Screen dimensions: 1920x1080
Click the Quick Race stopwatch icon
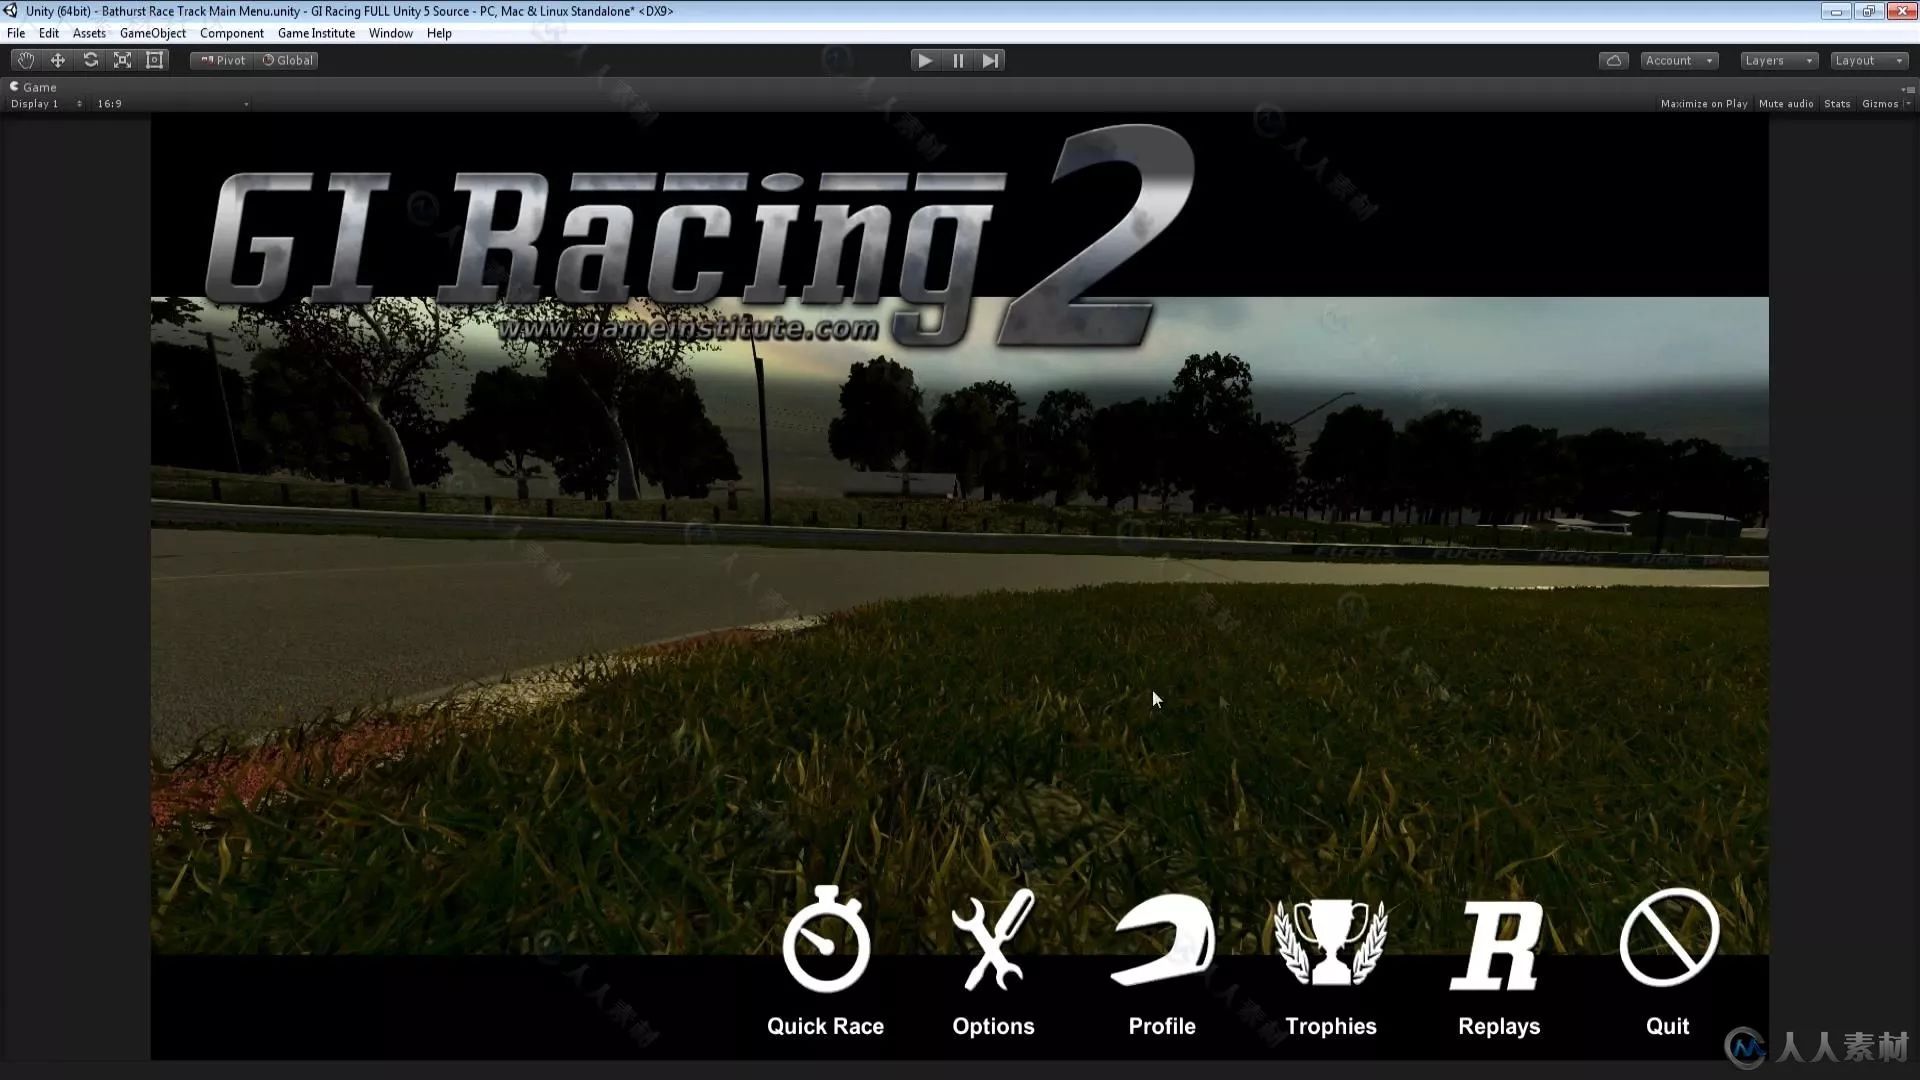(x=826, y=939)
